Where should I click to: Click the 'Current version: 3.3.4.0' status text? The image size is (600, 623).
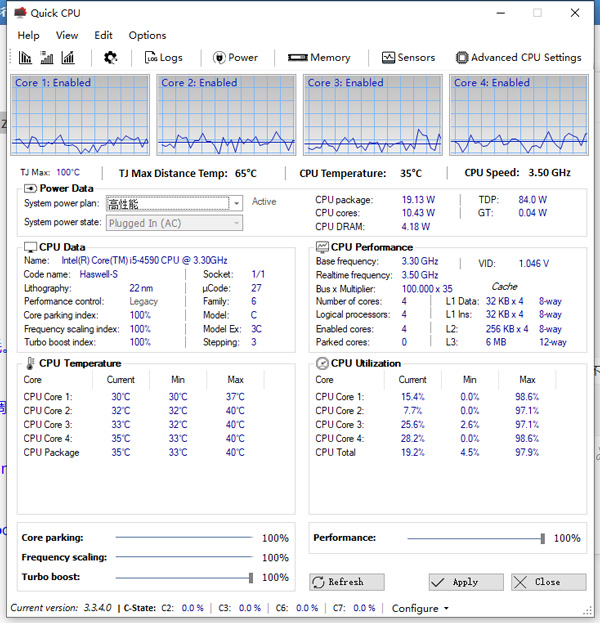point(61,608)
